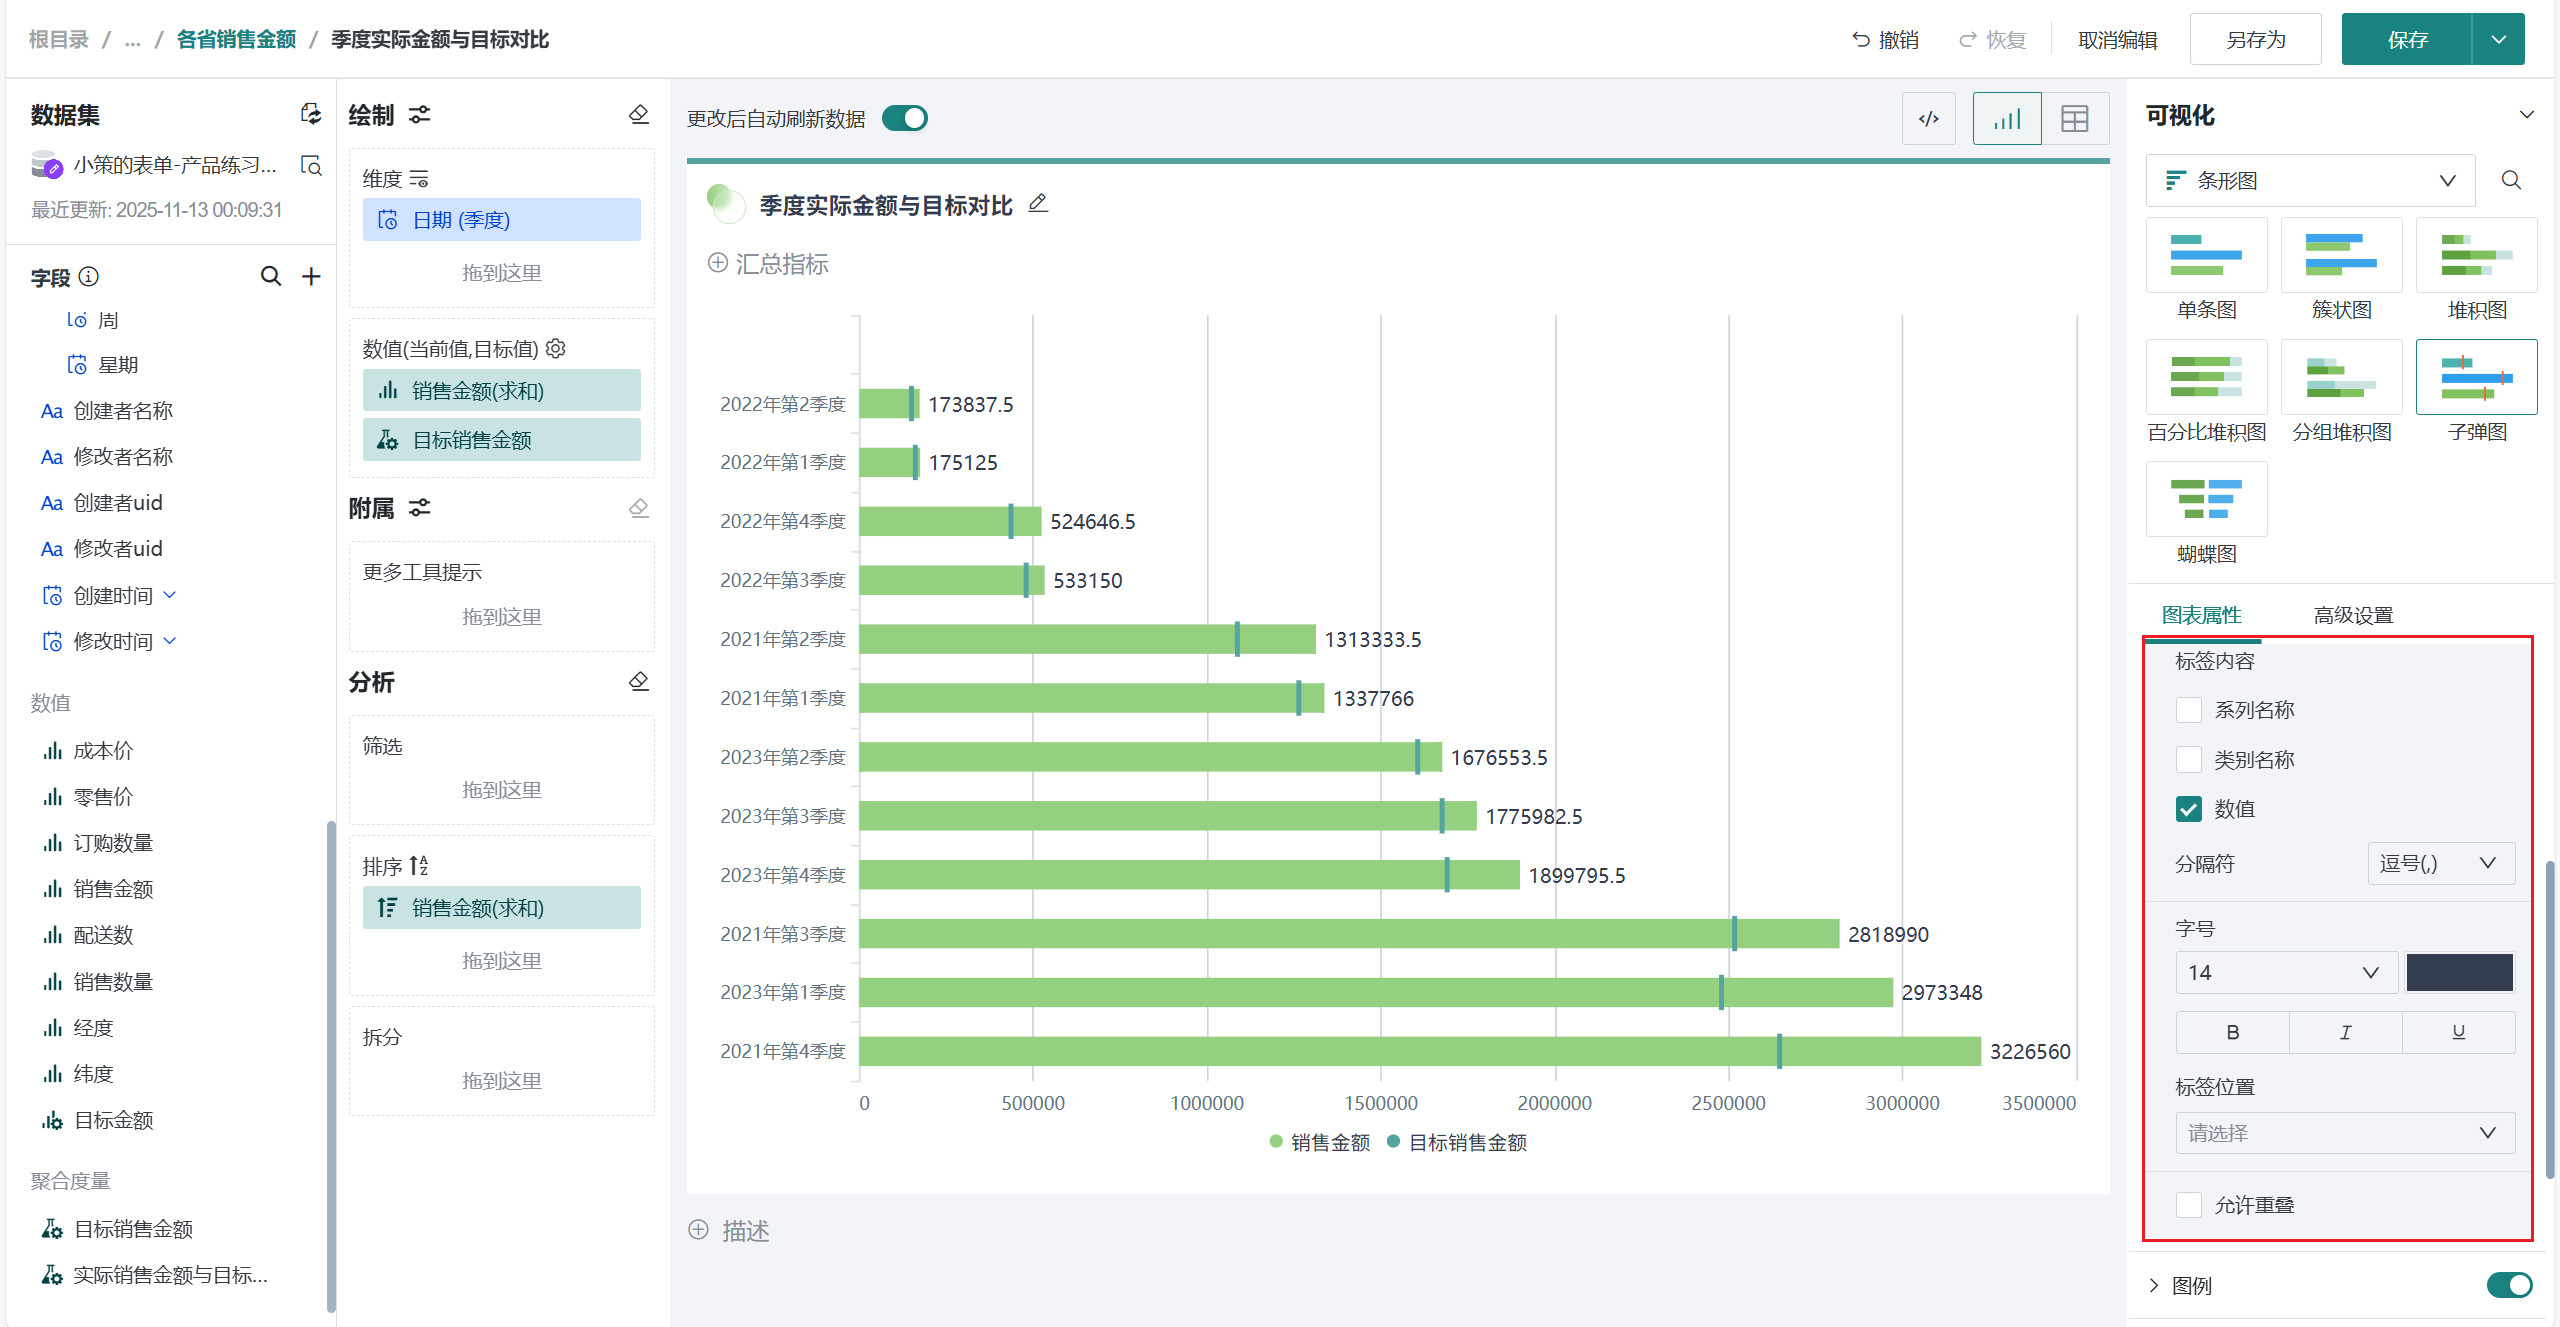Switch to 高级设置 tab

point(2352,615)
